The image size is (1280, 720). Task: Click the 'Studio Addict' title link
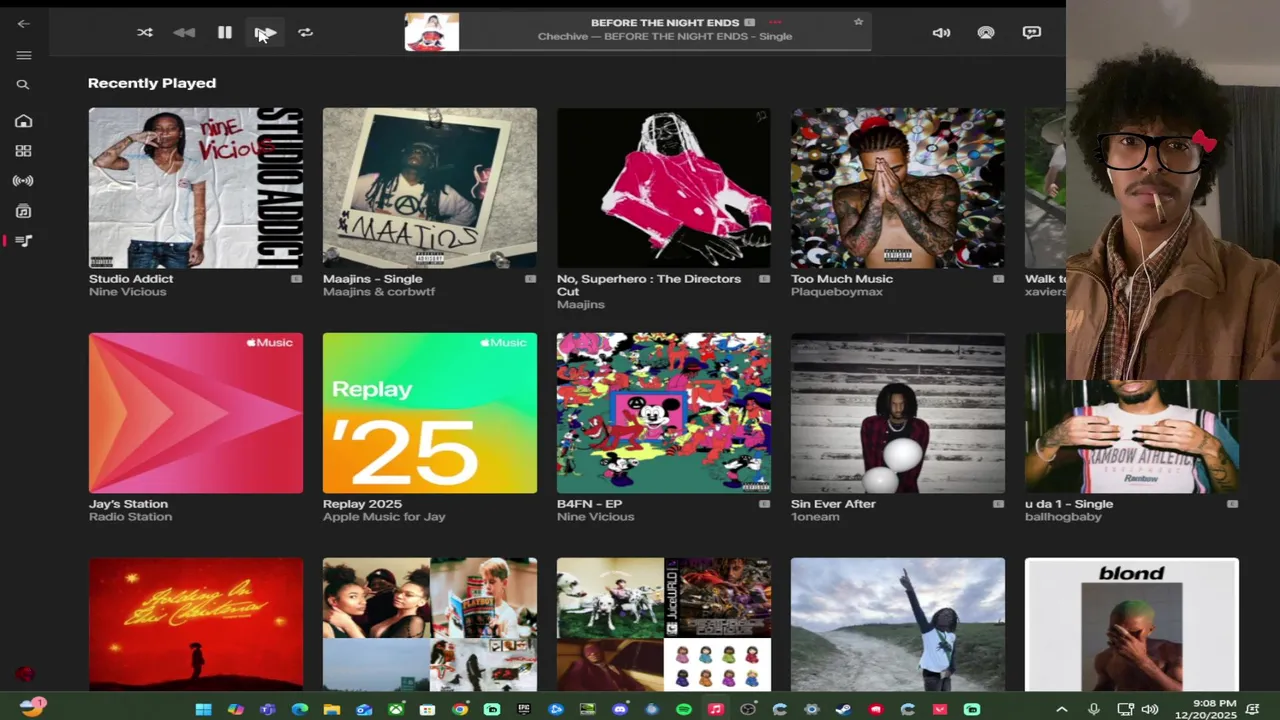pyautogui.click(x=131, y=279)
